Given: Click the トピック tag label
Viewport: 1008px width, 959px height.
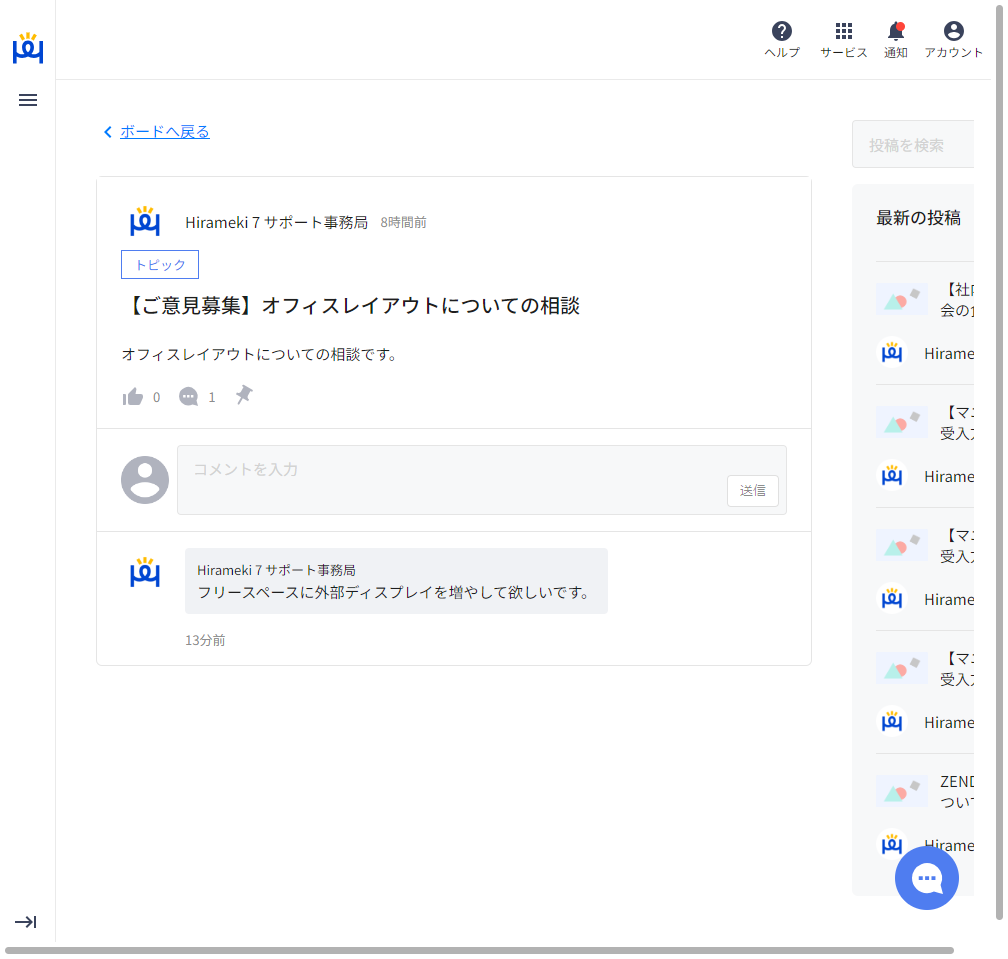Looking at the screenshot, I should (x=160, y=265).
